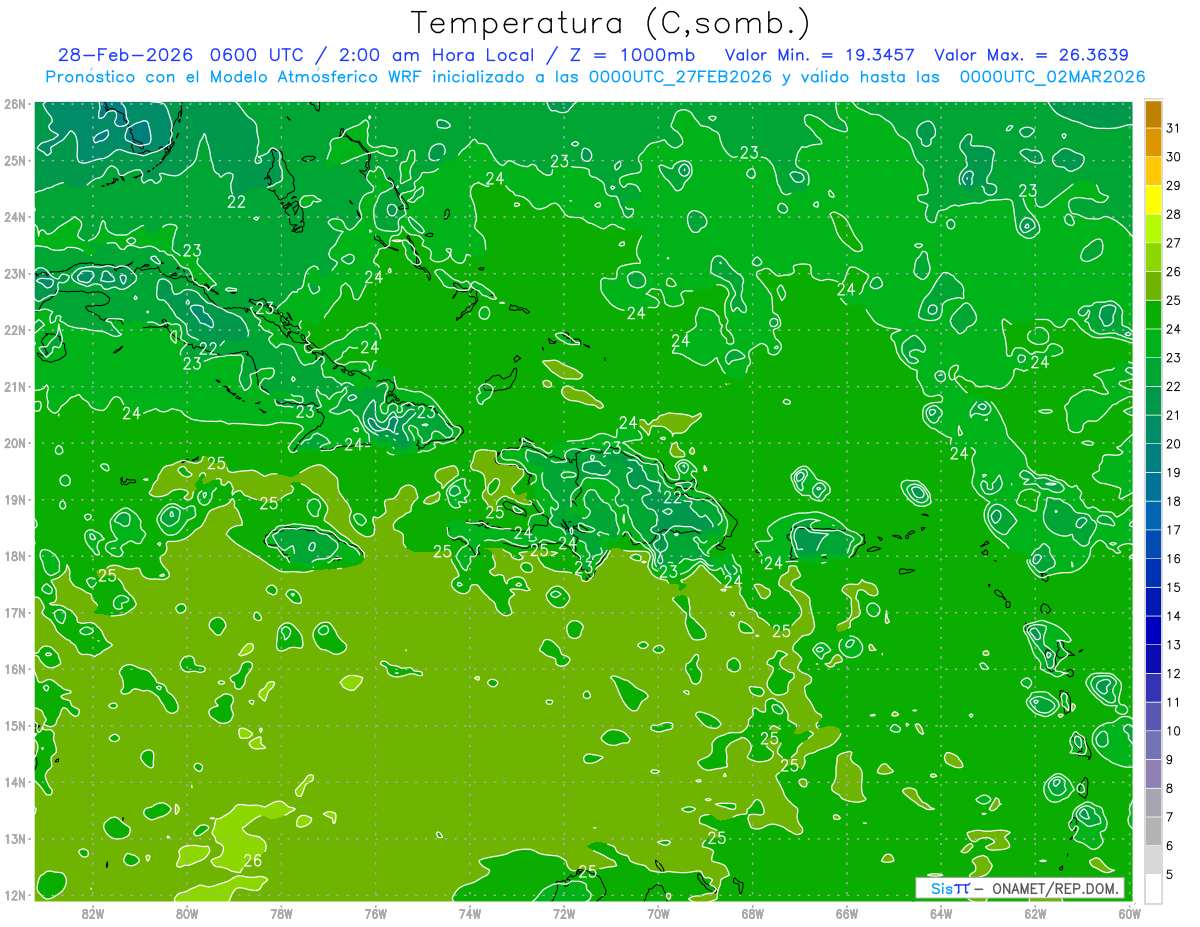Click the 82W longitude axis label

92,913
